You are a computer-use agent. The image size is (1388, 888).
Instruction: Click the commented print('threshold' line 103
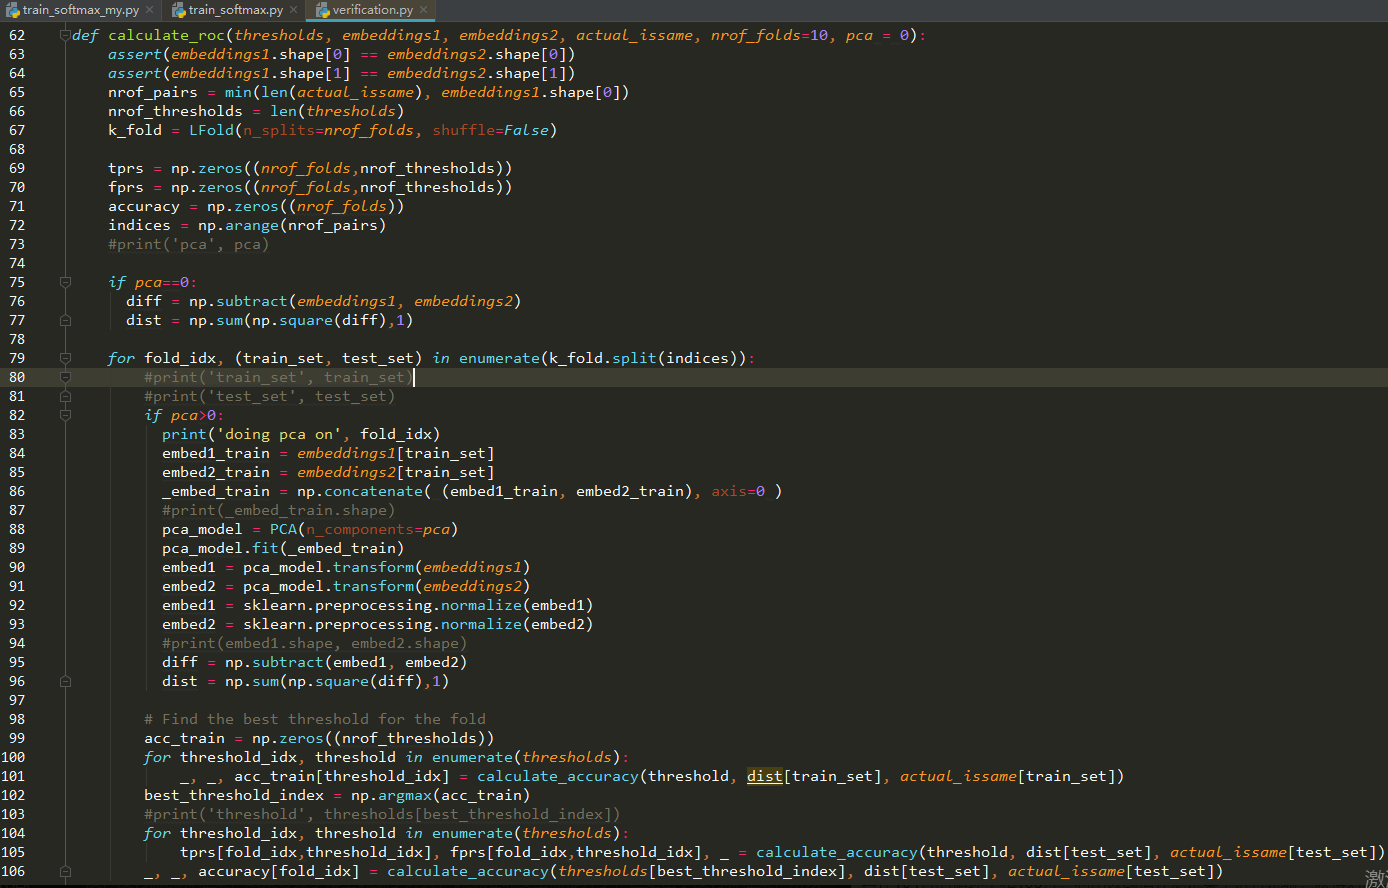coord(382,814)
